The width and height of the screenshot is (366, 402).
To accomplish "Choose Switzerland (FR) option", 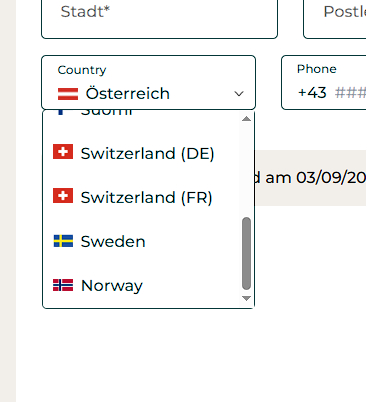I will (x=141, y=197).
